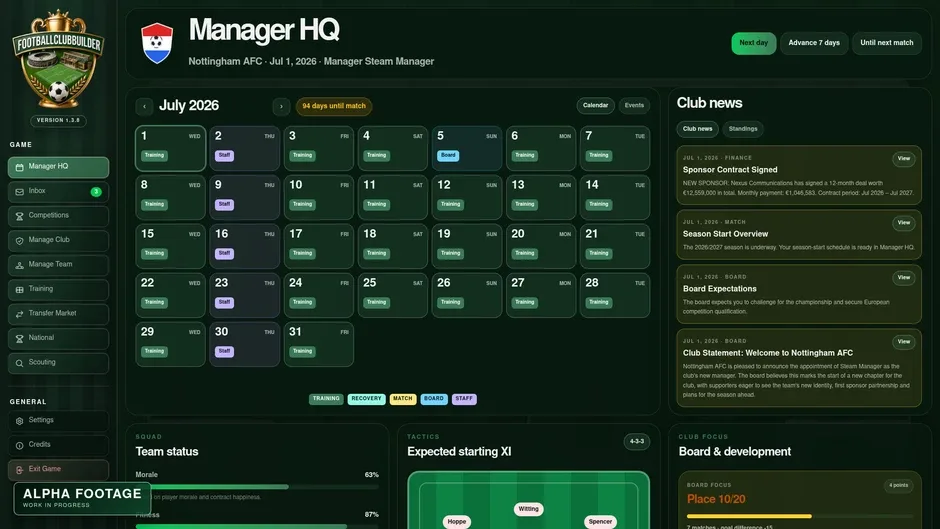Viewport: 940px width, 529px height.
Task: Select July 1 calendar day
Action: [x=170, y=148]
